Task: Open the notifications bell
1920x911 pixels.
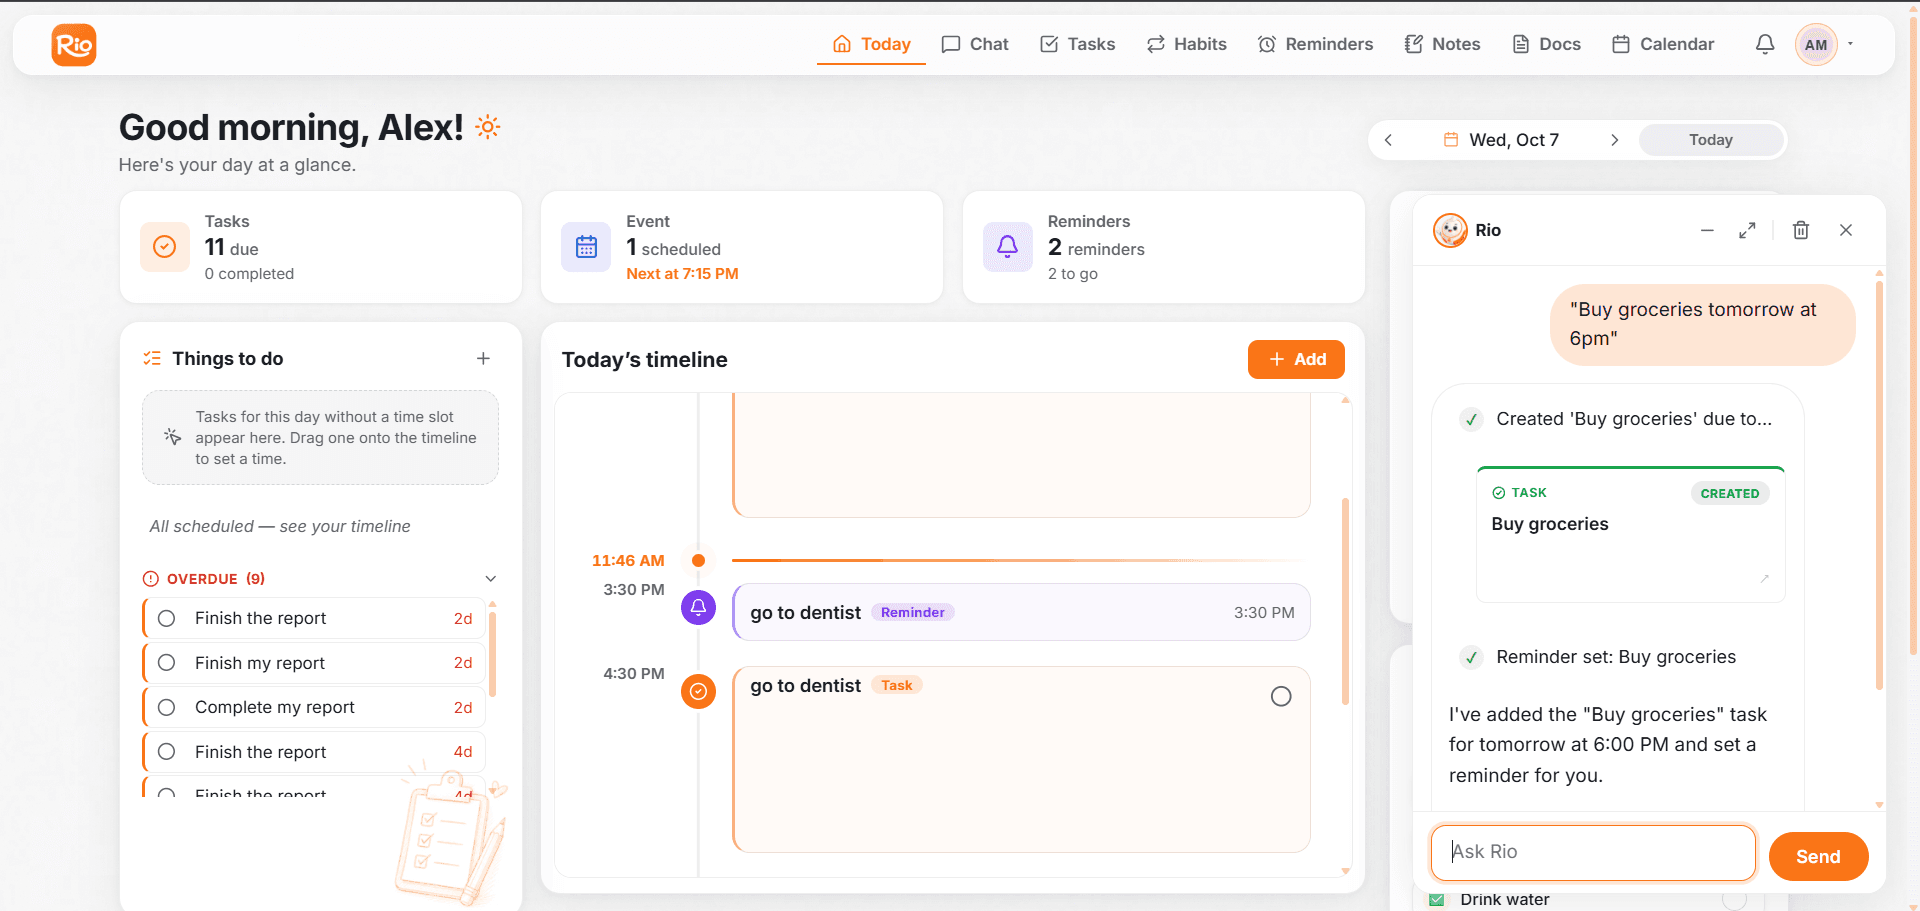Action: point(1765,44)
